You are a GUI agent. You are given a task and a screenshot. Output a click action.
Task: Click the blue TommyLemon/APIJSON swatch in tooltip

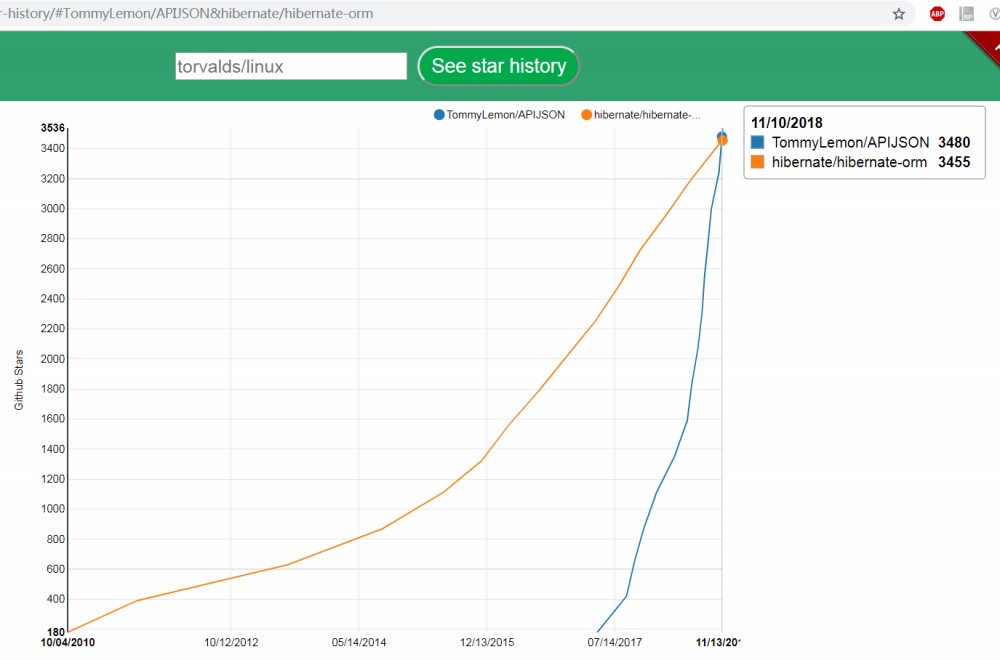point(758,143)
